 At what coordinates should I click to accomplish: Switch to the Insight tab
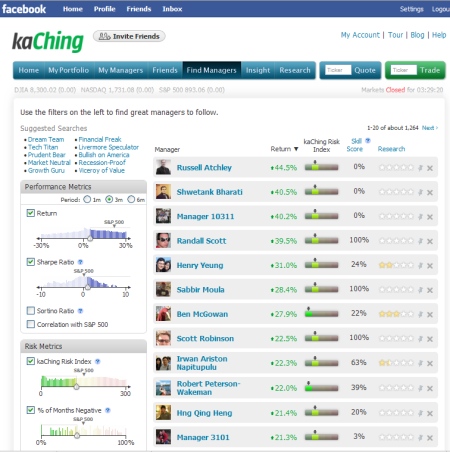[258, 70]
